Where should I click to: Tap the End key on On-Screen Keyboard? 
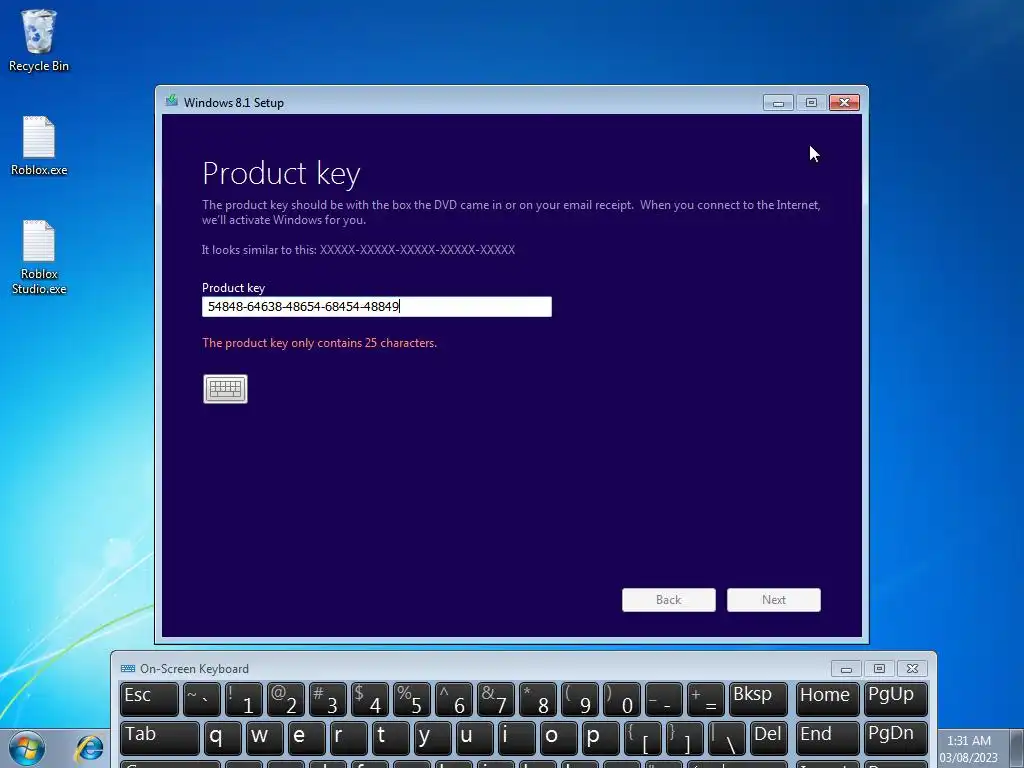827,738
